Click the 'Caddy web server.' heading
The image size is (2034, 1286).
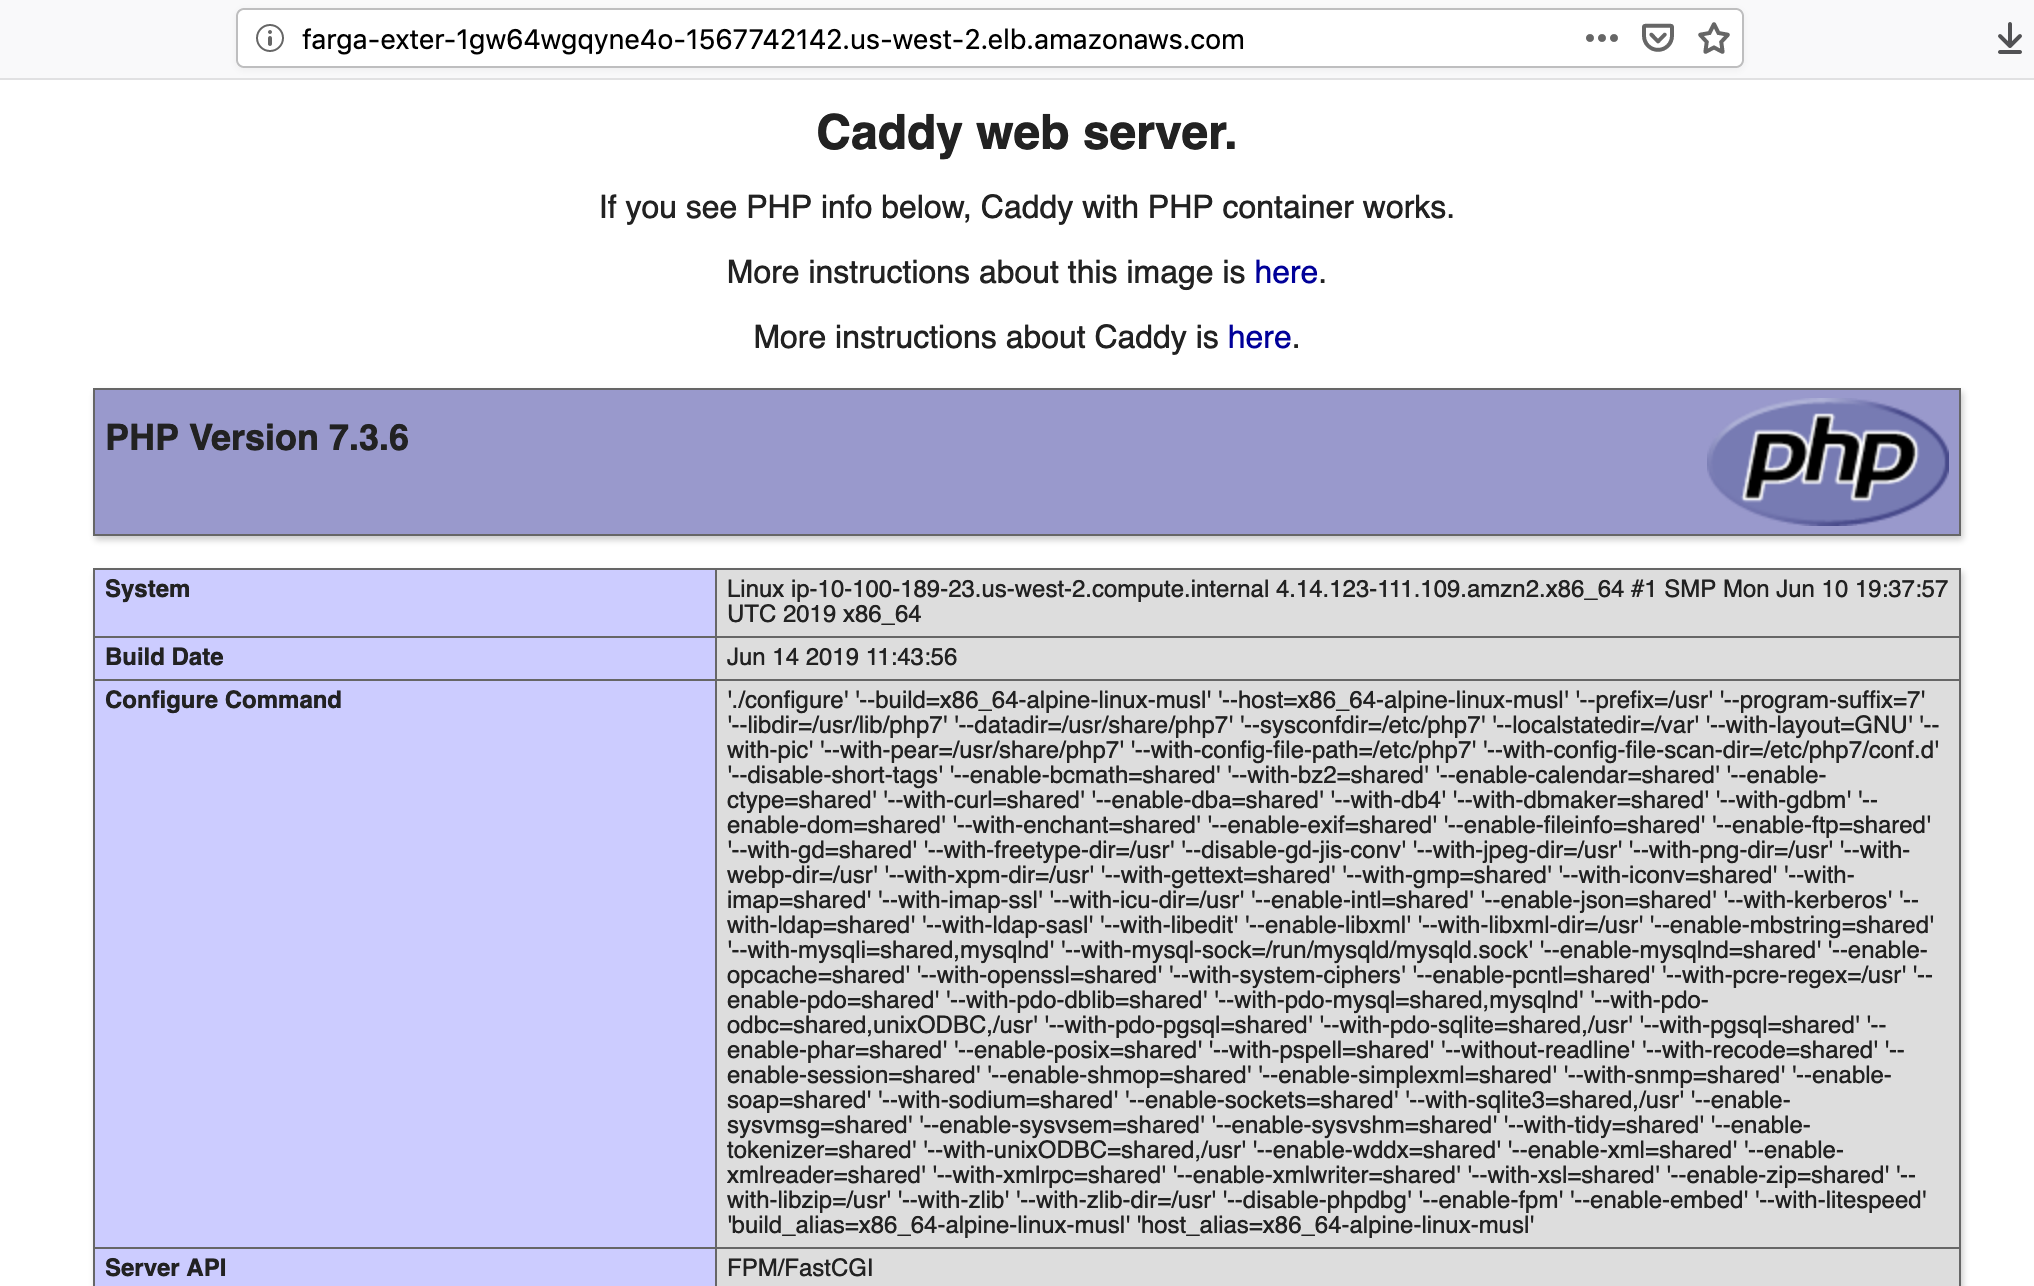1026,133
